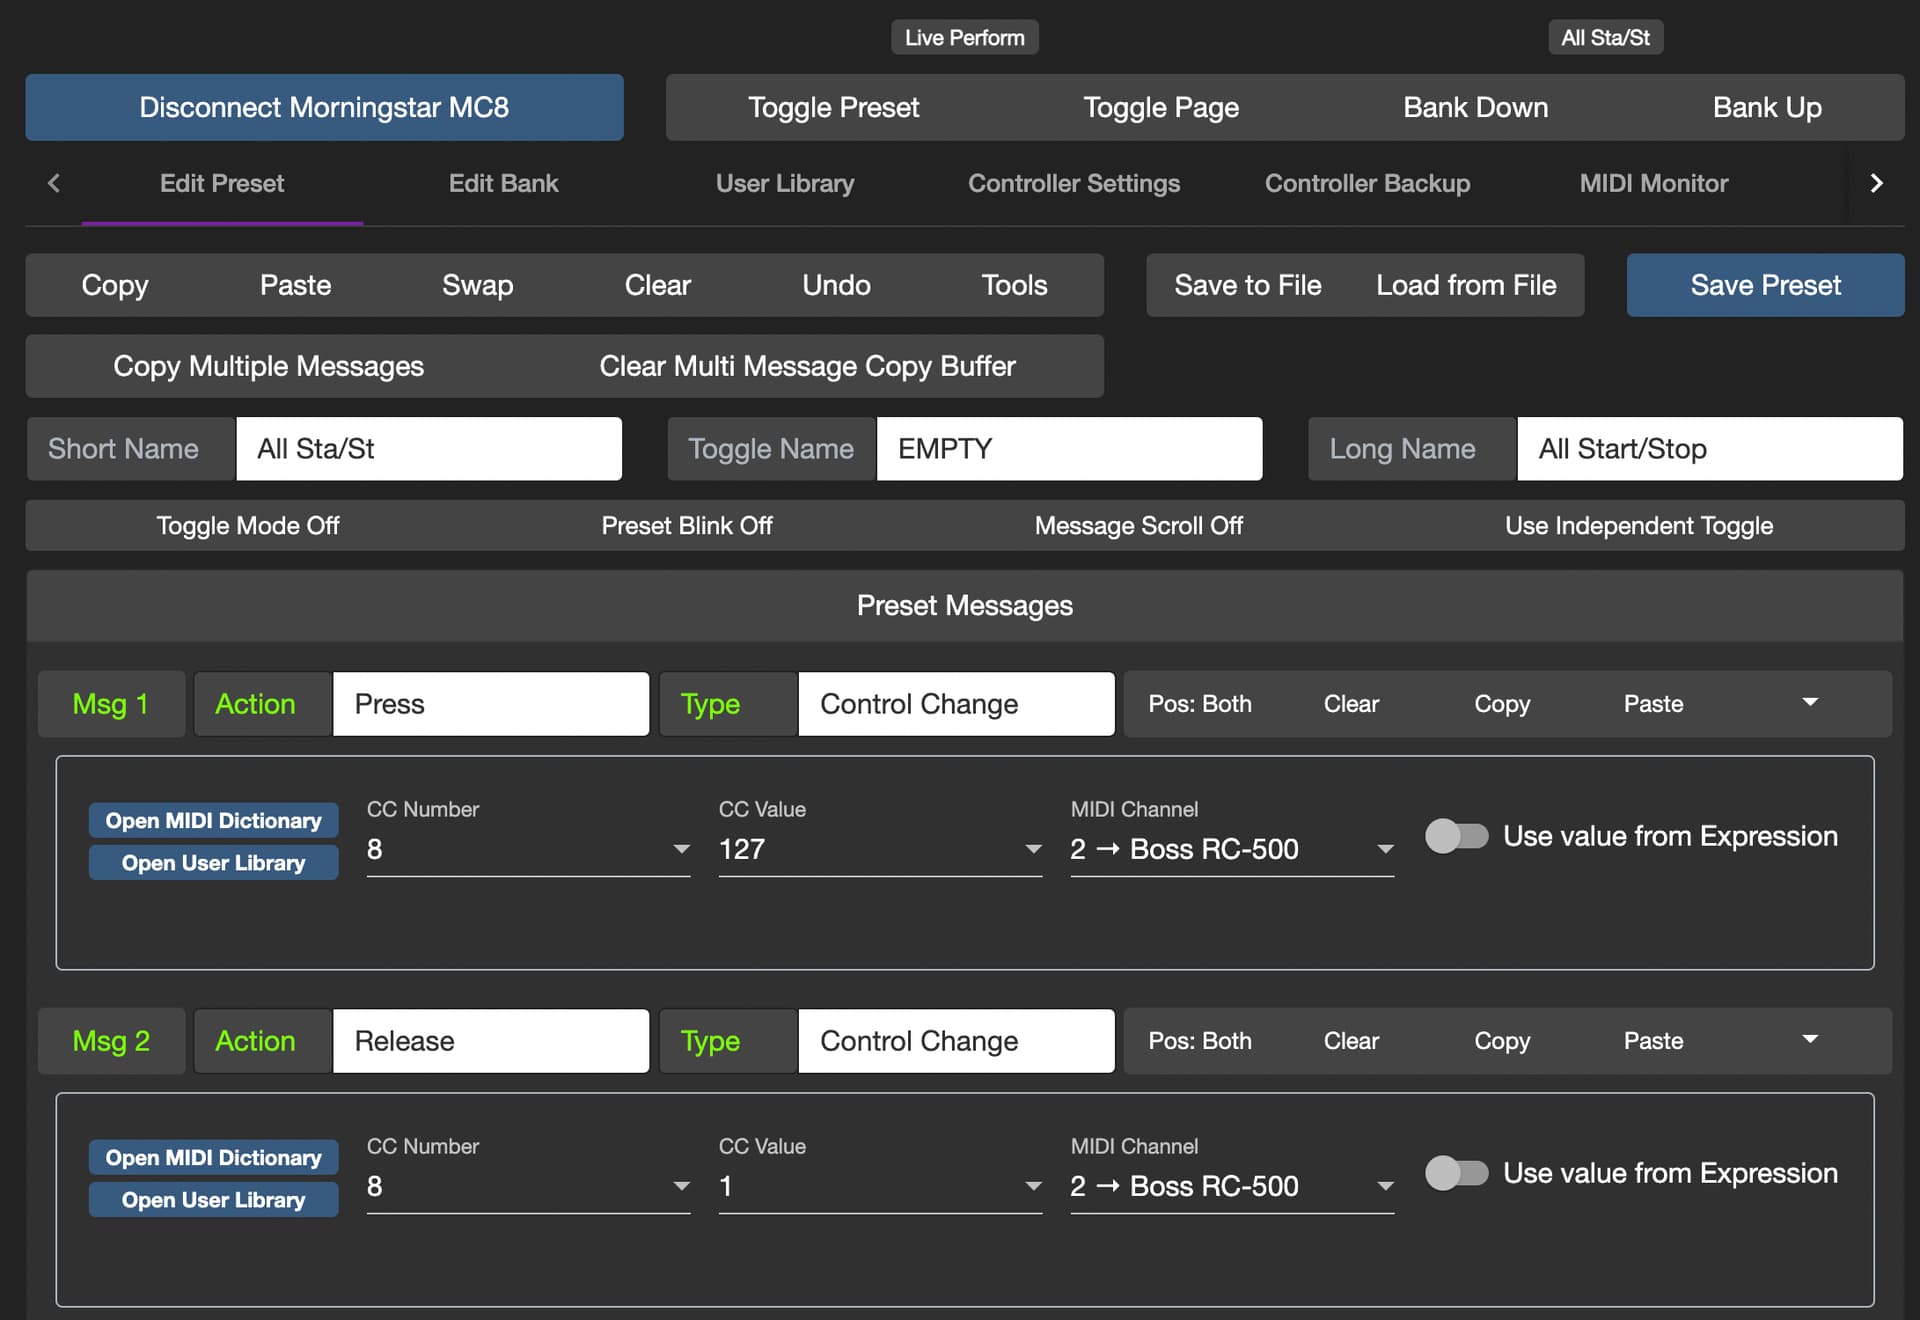1920x1320 pixels.
Task: Open Msg 1 CC Number dropdown
Action: (528, 849)
